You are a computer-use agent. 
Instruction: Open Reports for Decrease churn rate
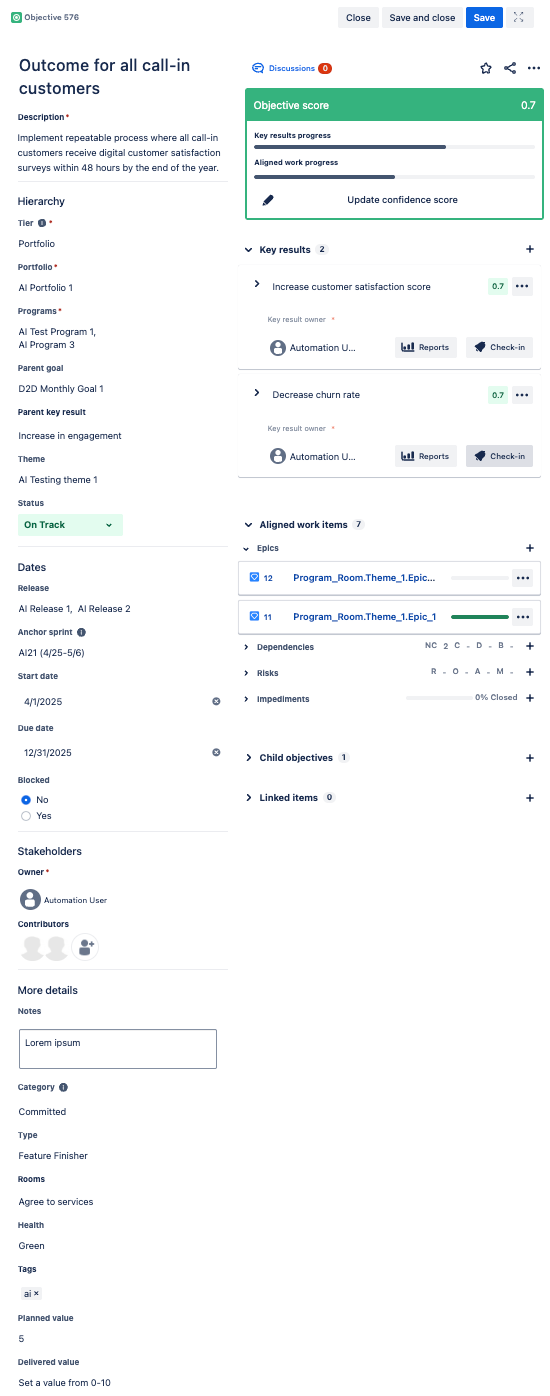point(426,456)
